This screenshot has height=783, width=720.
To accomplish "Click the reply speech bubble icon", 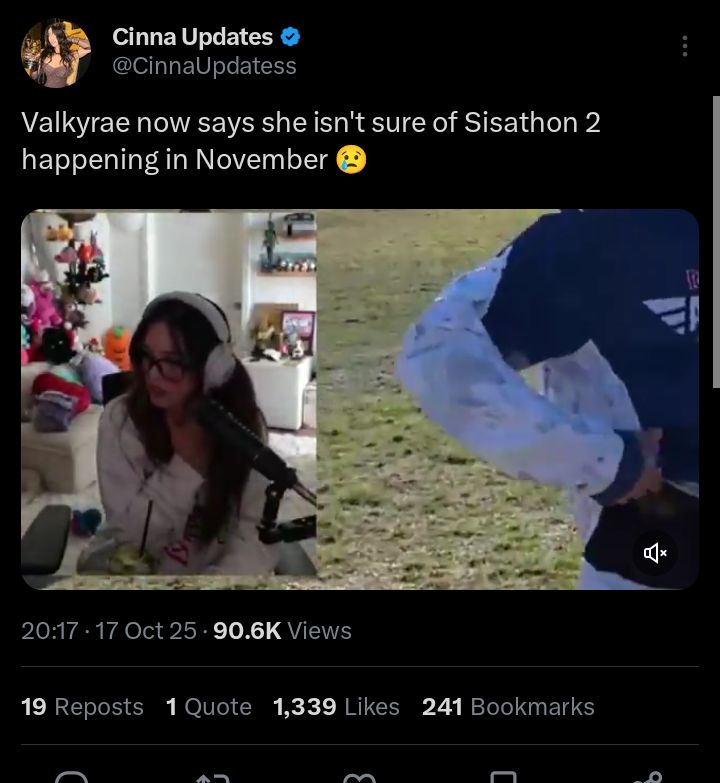I will [x=71, y=778].
